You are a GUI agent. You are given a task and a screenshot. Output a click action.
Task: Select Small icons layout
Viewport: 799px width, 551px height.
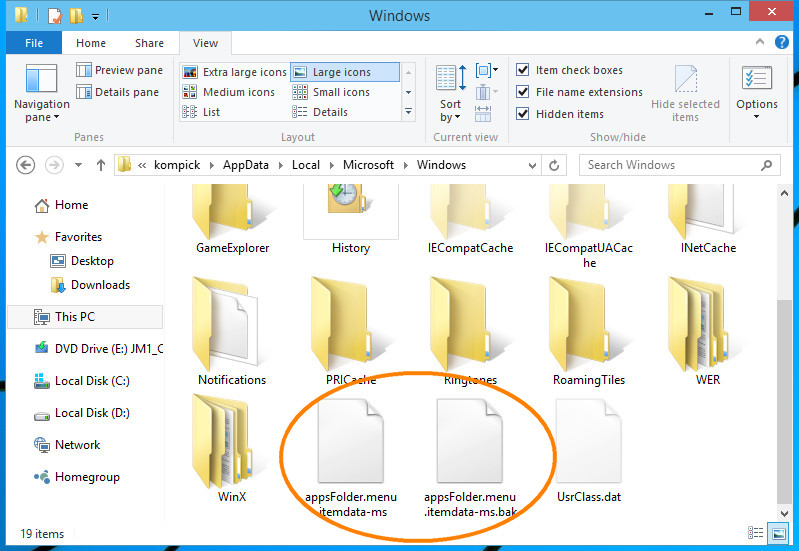click(331, 92)
